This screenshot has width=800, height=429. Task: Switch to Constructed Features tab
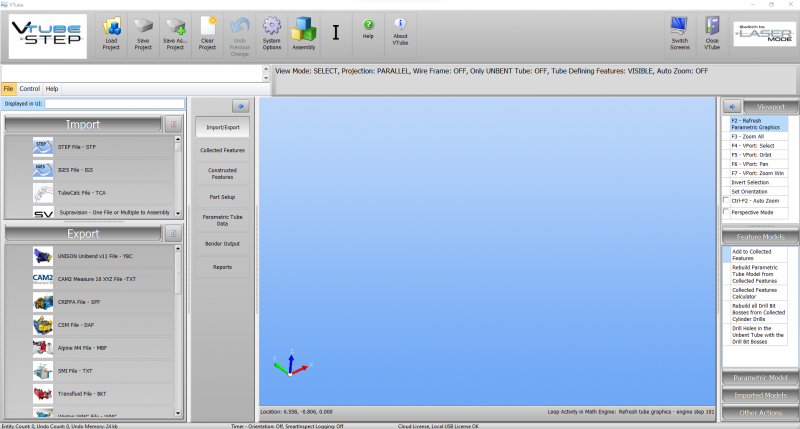[x=222, y=173]
